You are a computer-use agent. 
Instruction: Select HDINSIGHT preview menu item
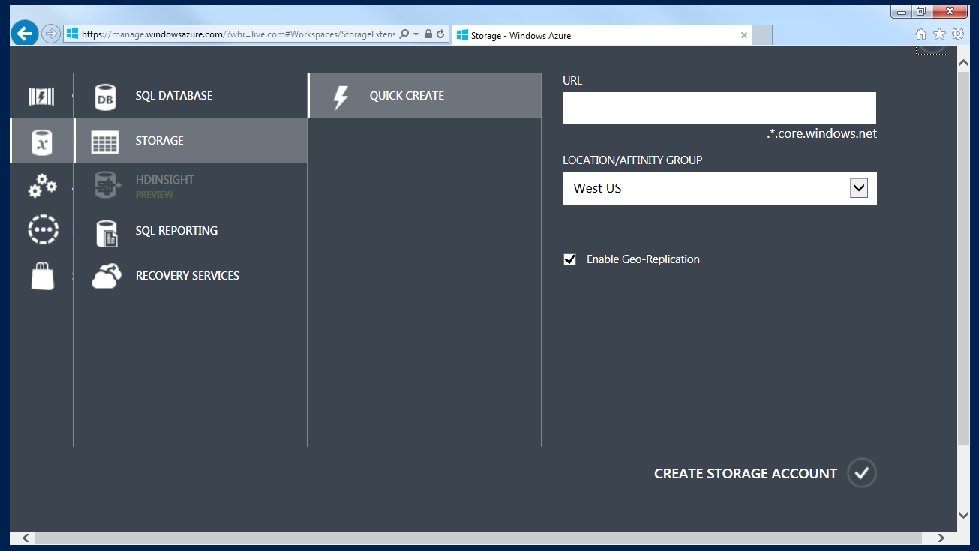[x=190, y=185]
